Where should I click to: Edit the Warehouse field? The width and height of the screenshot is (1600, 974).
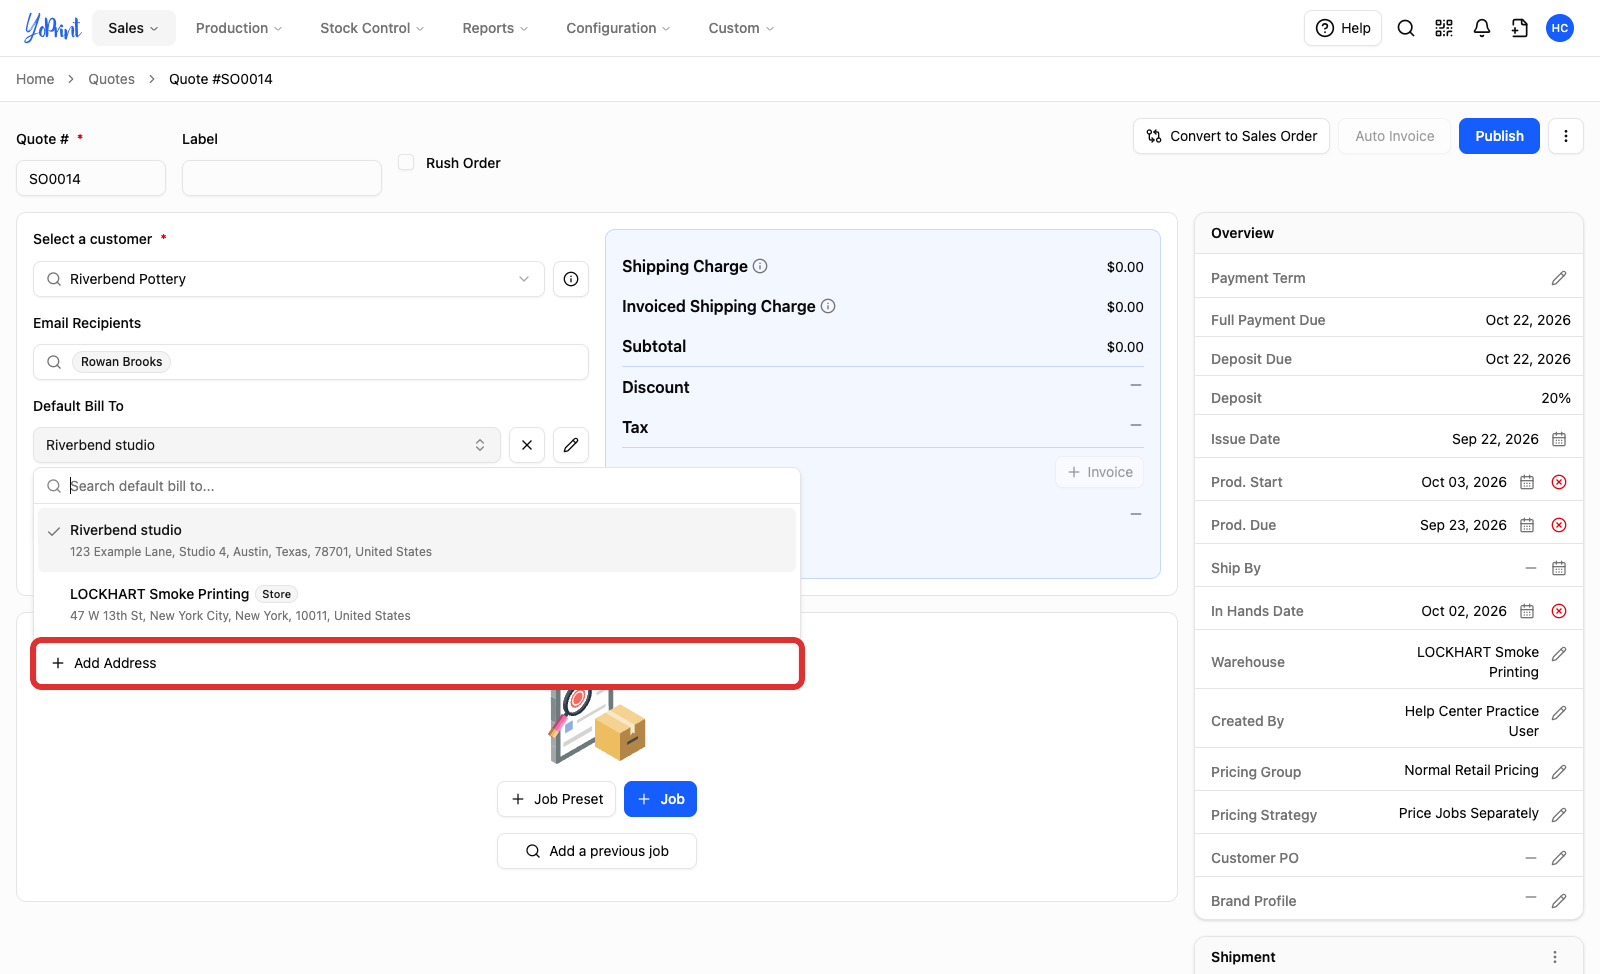(x=1559, y=654)
